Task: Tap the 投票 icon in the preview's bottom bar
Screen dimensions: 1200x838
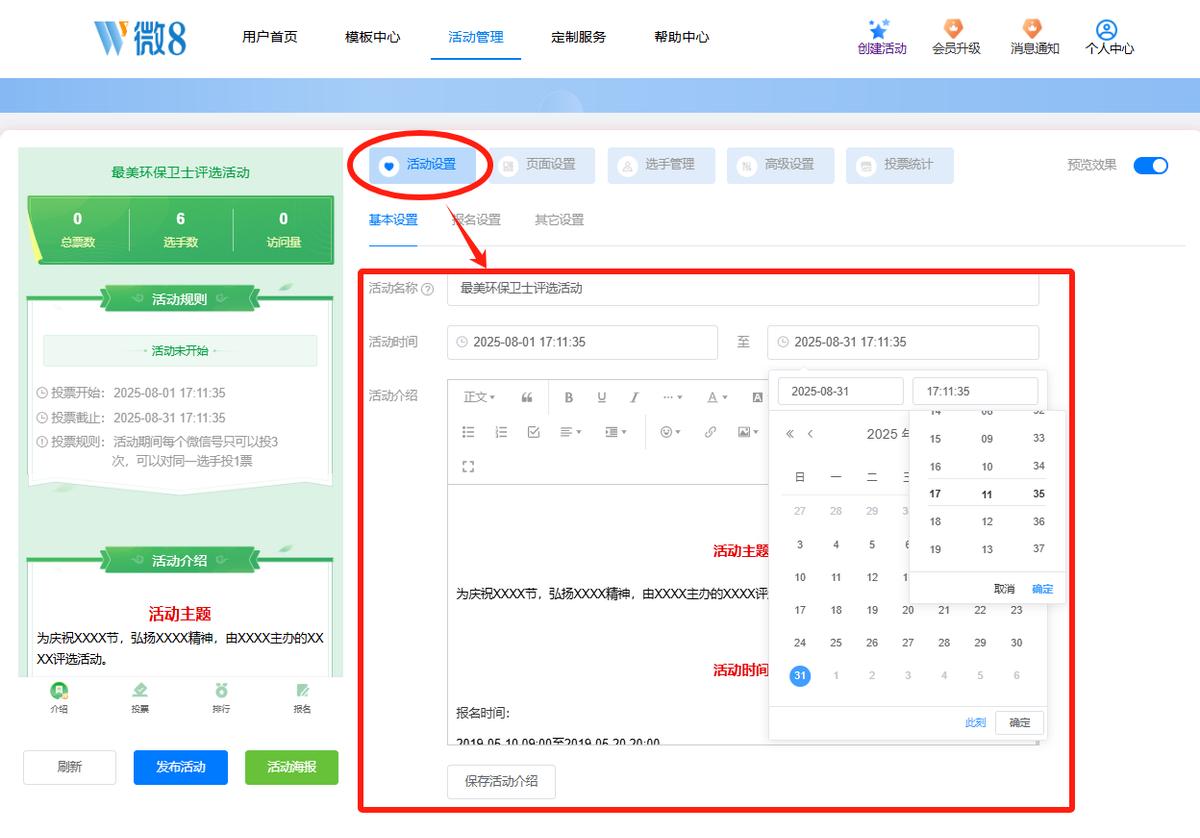Action: pos(140,697)
